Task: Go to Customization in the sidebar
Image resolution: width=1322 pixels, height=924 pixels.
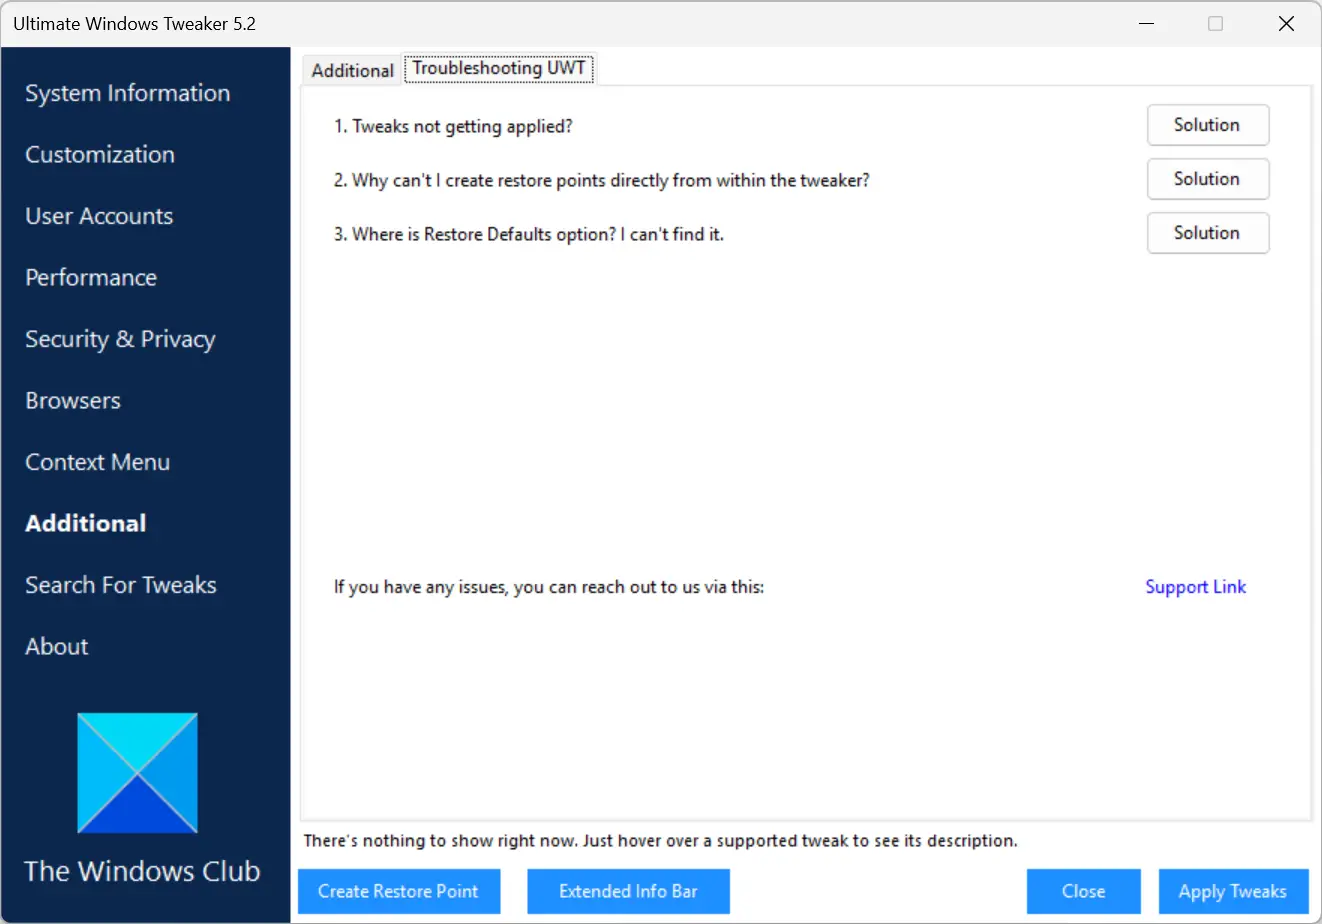Action: click(x=100, y=155)
